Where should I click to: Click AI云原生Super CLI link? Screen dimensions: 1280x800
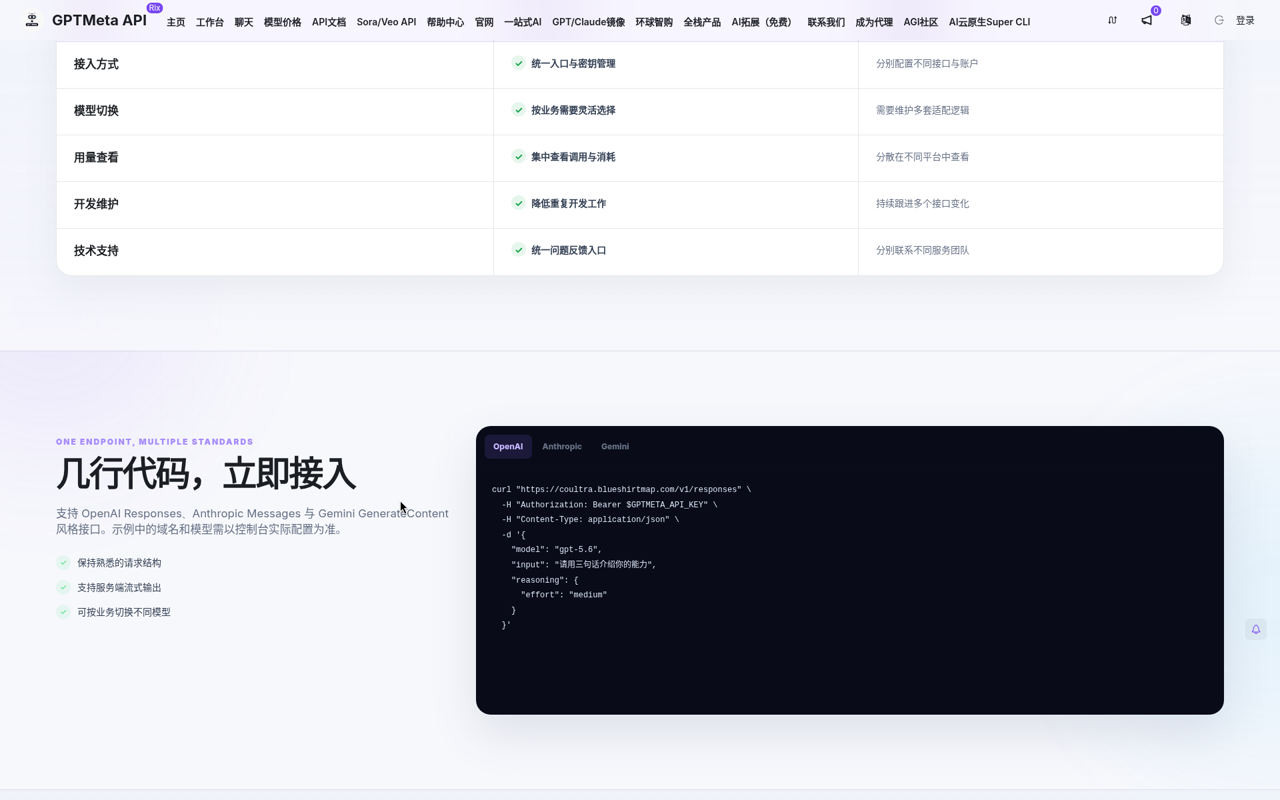coord(989,22)
